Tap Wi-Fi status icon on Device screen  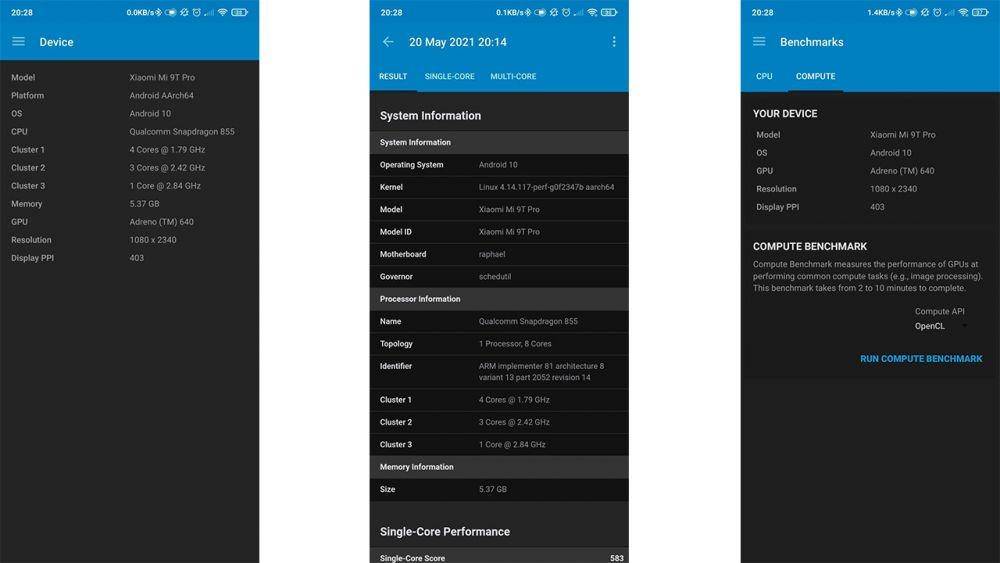222,12
